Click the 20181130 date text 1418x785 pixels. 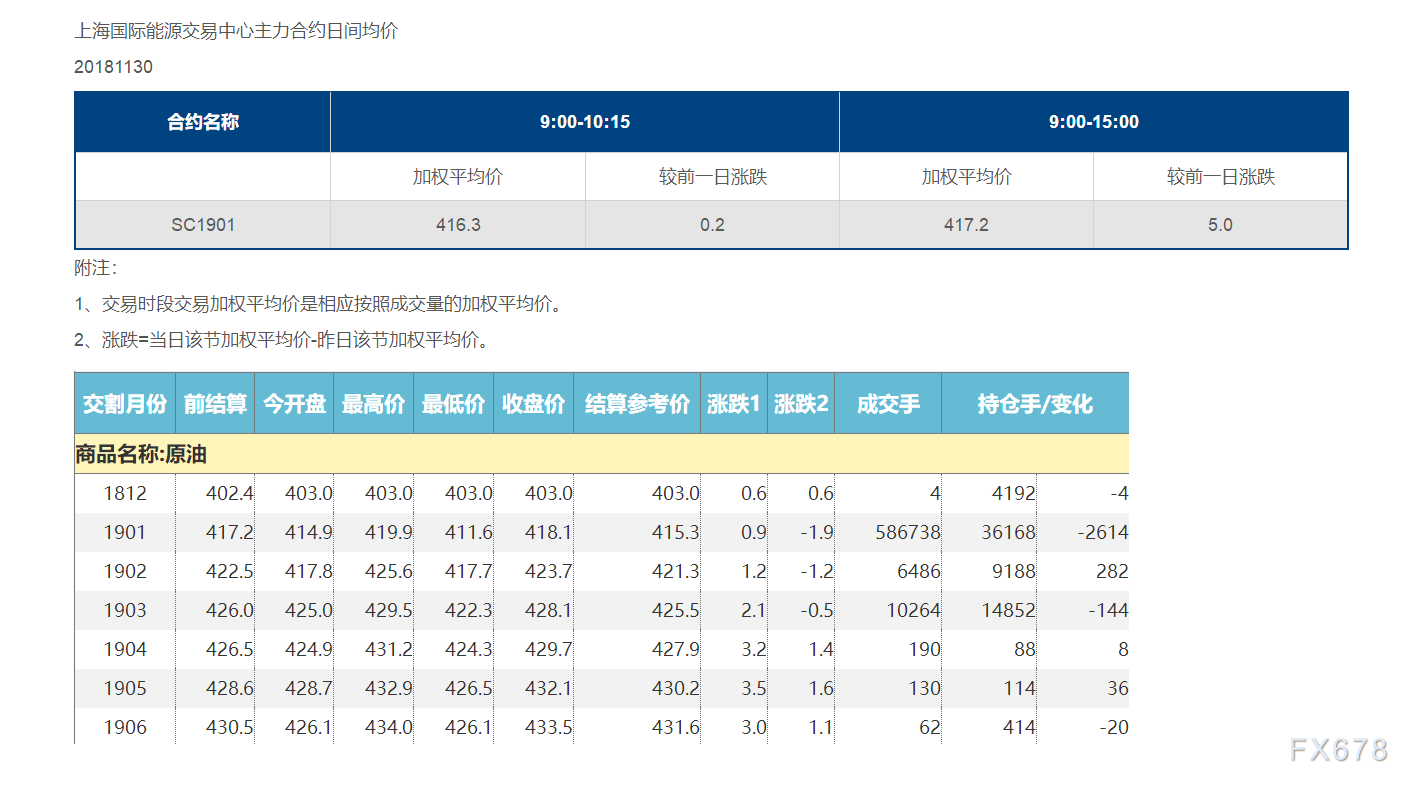pos(113,67)
